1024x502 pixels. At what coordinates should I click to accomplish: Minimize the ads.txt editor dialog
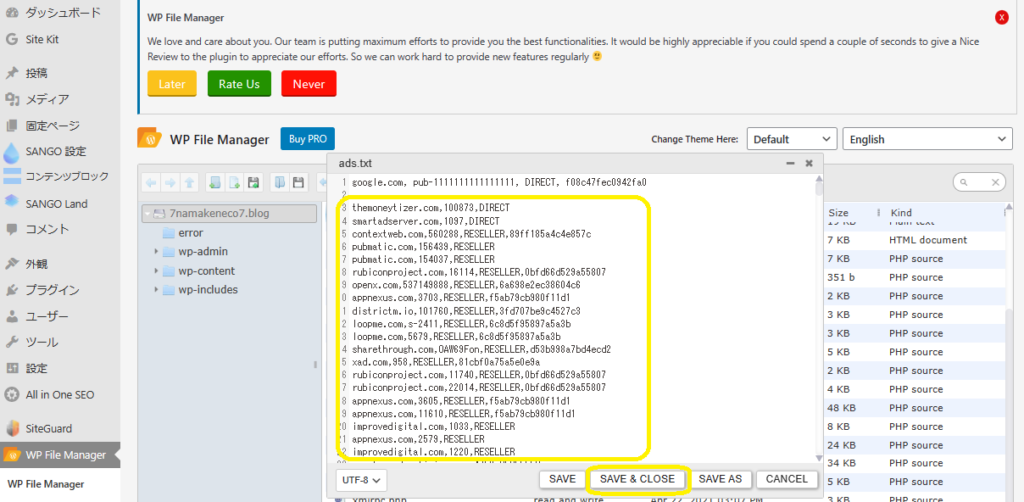(x=790, y=163)
